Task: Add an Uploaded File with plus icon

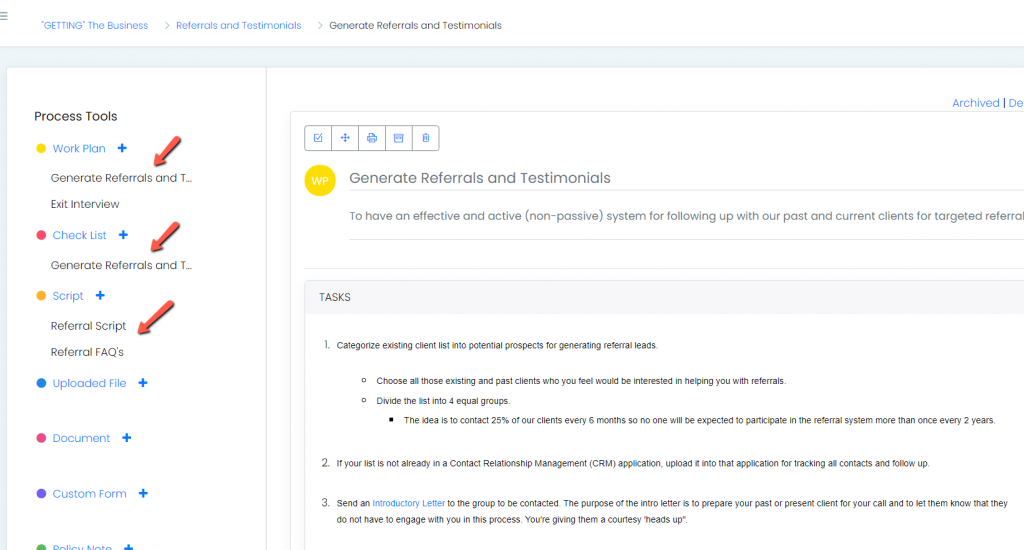Action: tap(143, 383)
